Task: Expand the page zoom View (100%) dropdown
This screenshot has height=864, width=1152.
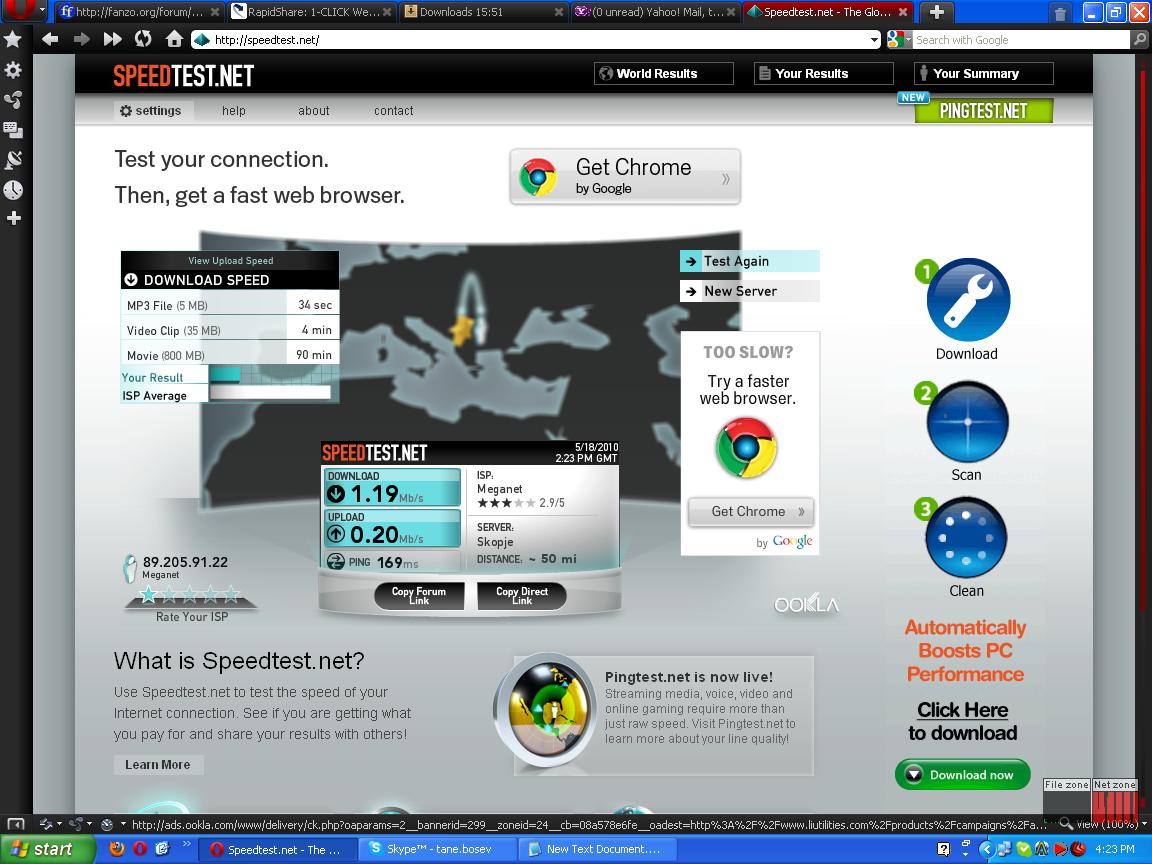Action: [1104, 824]
